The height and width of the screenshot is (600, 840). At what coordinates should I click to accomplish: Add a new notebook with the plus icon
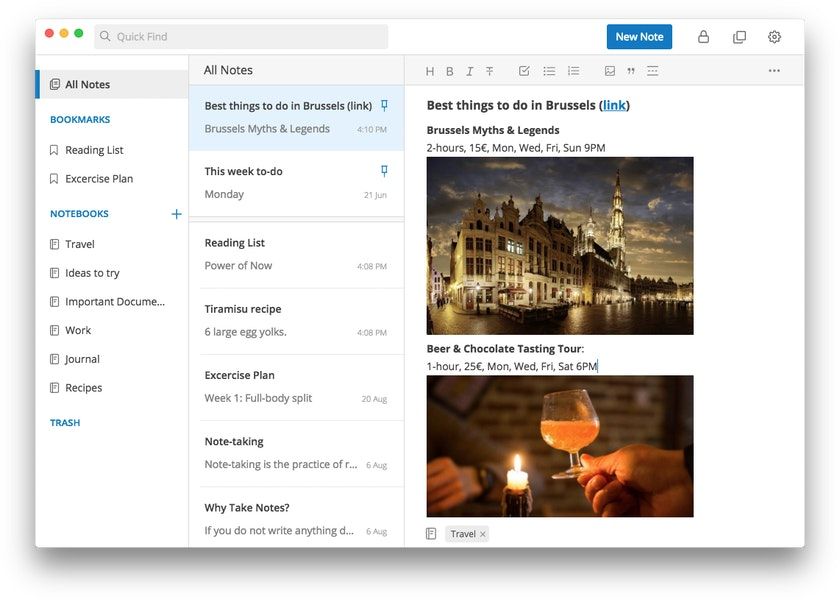176,214
